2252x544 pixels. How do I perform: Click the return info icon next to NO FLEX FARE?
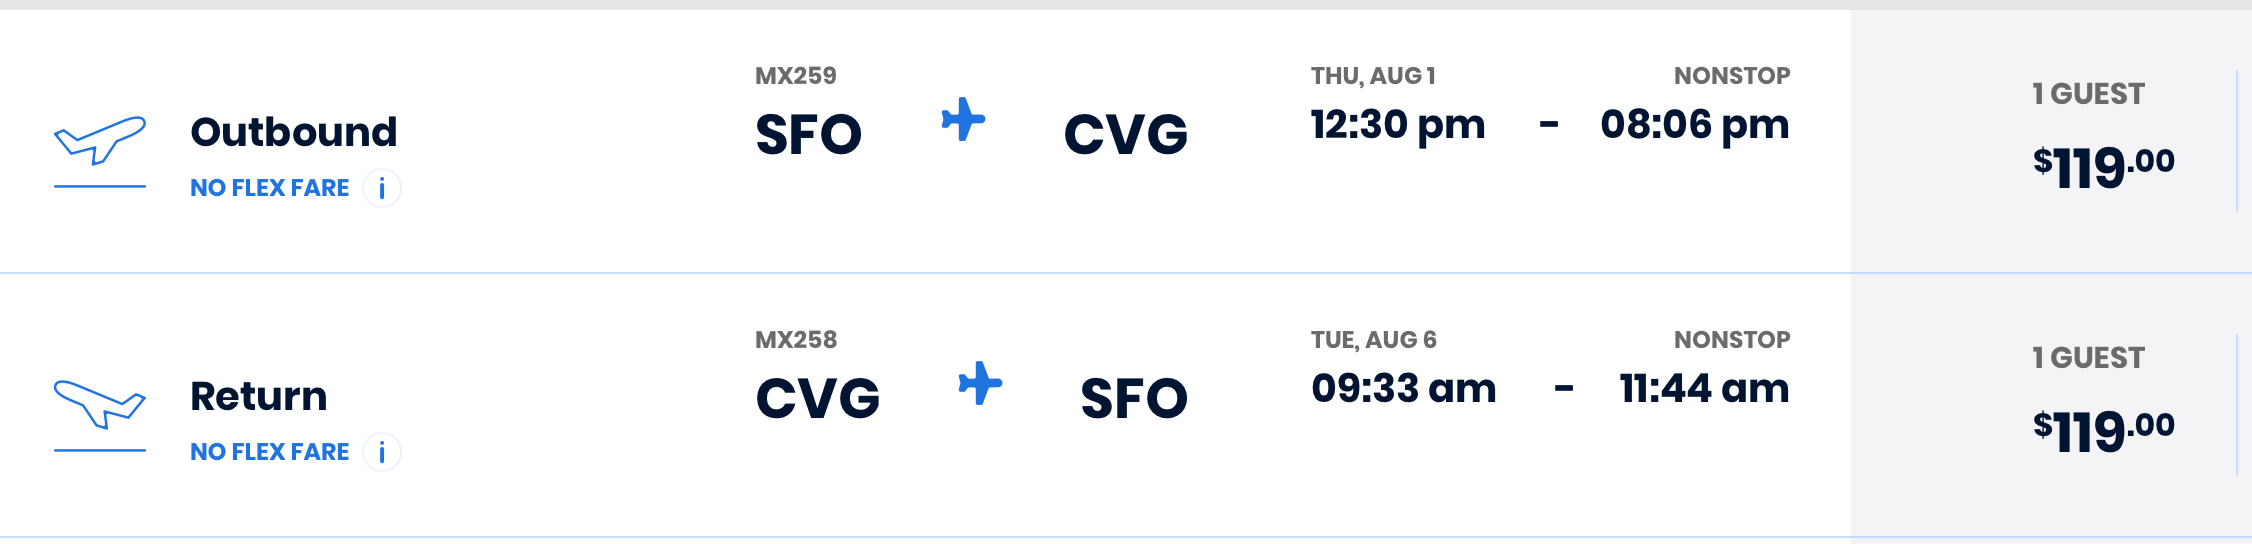(382, 452)
